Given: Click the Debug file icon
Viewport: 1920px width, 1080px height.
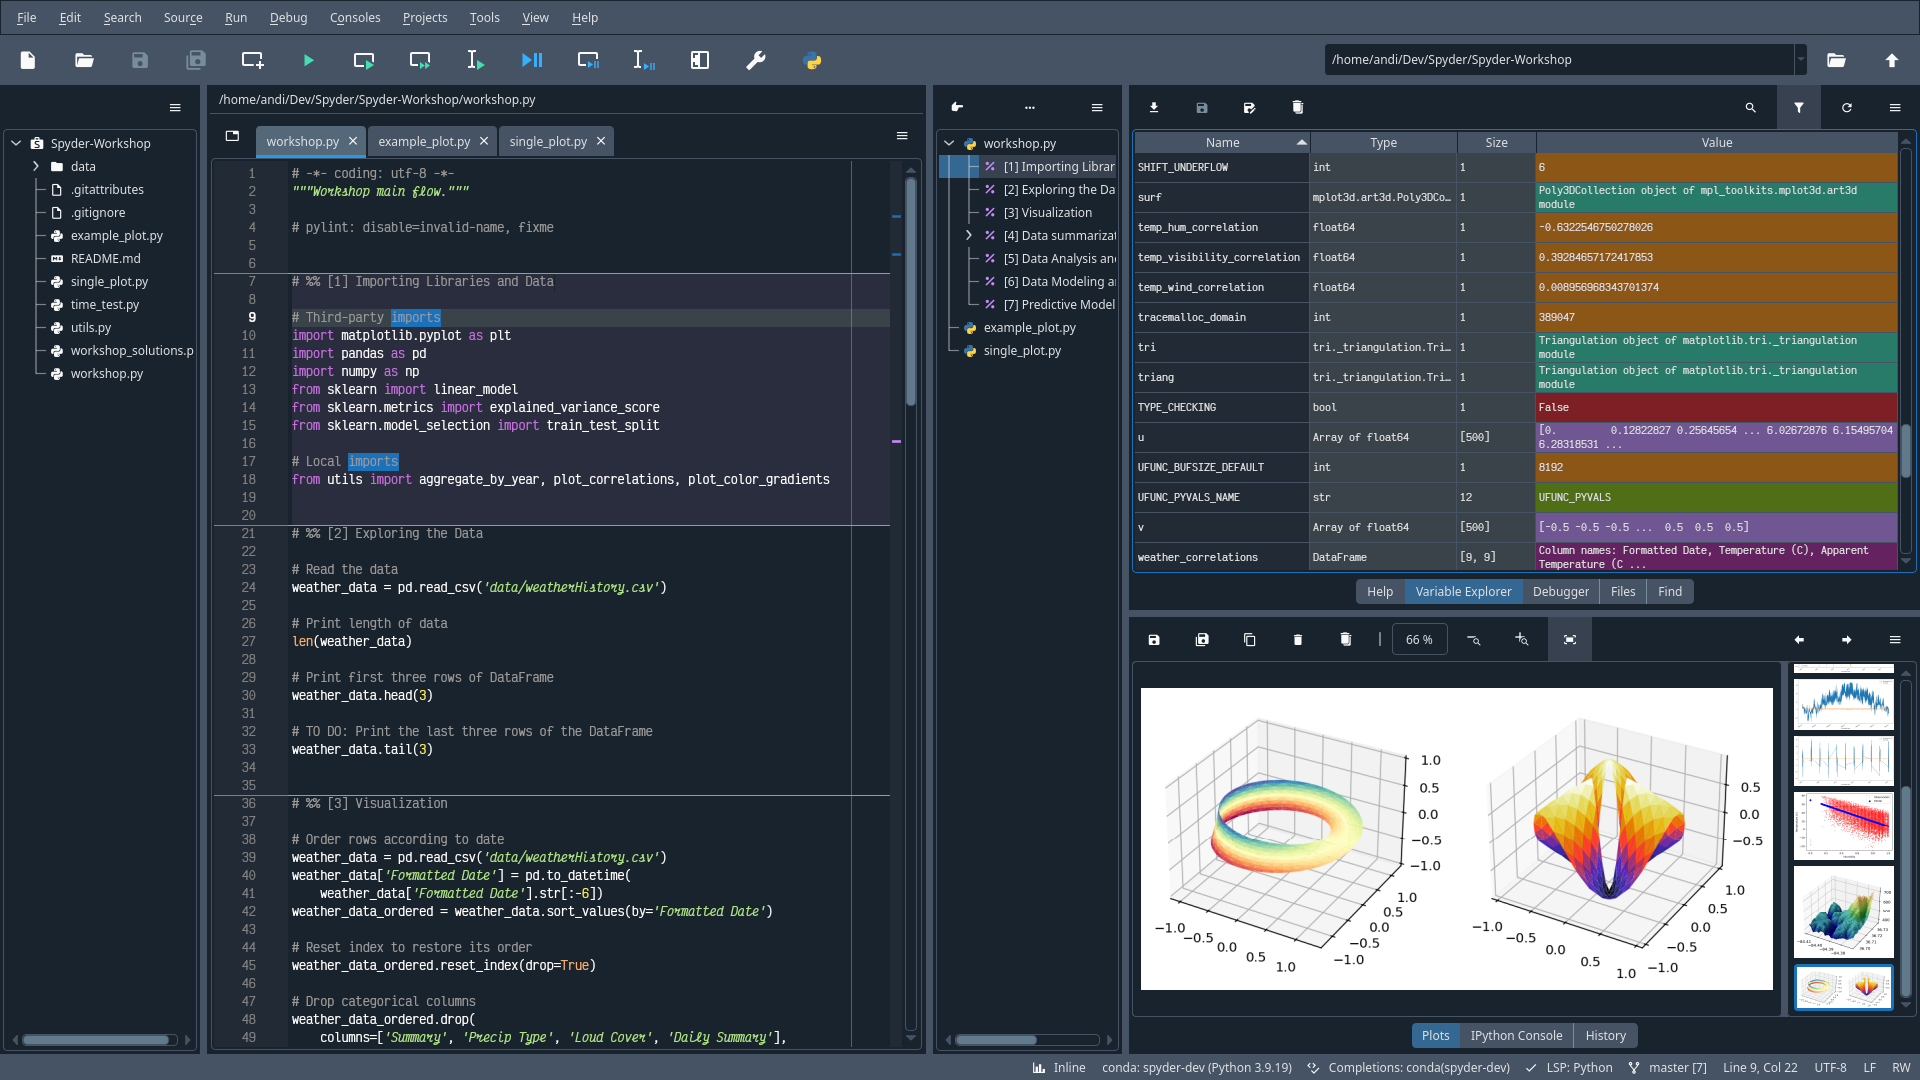Looking at the screenshot, I should point(532,61).
